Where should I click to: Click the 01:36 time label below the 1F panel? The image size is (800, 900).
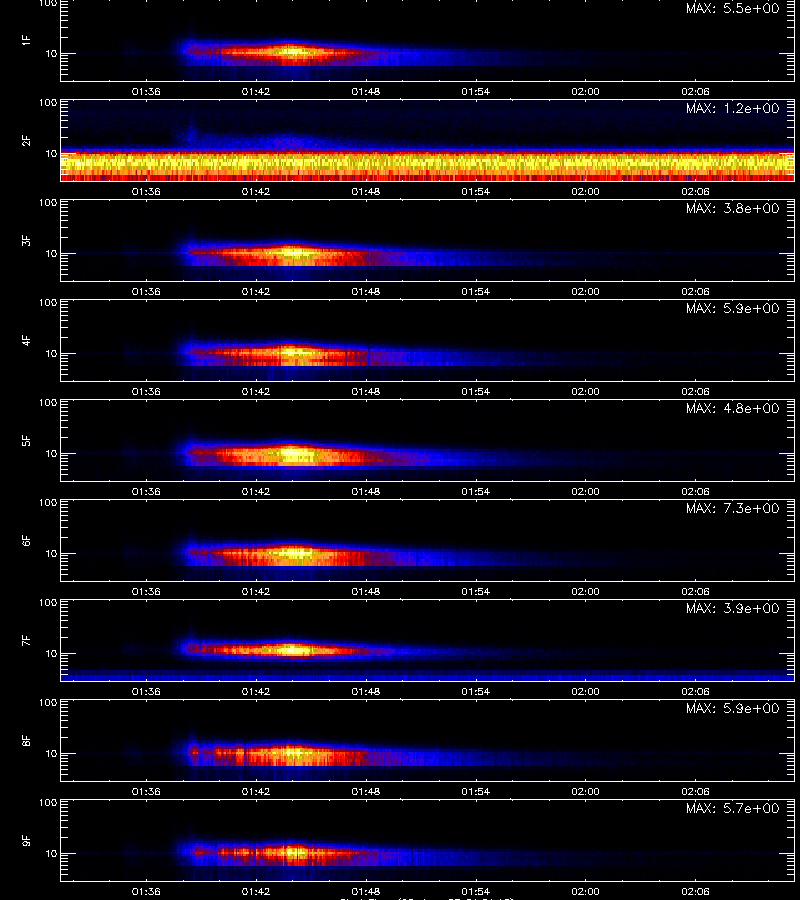[146, 92]
